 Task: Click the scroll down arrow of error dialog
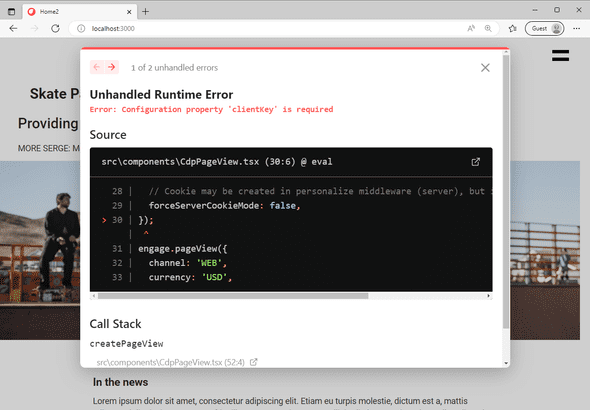506,363
